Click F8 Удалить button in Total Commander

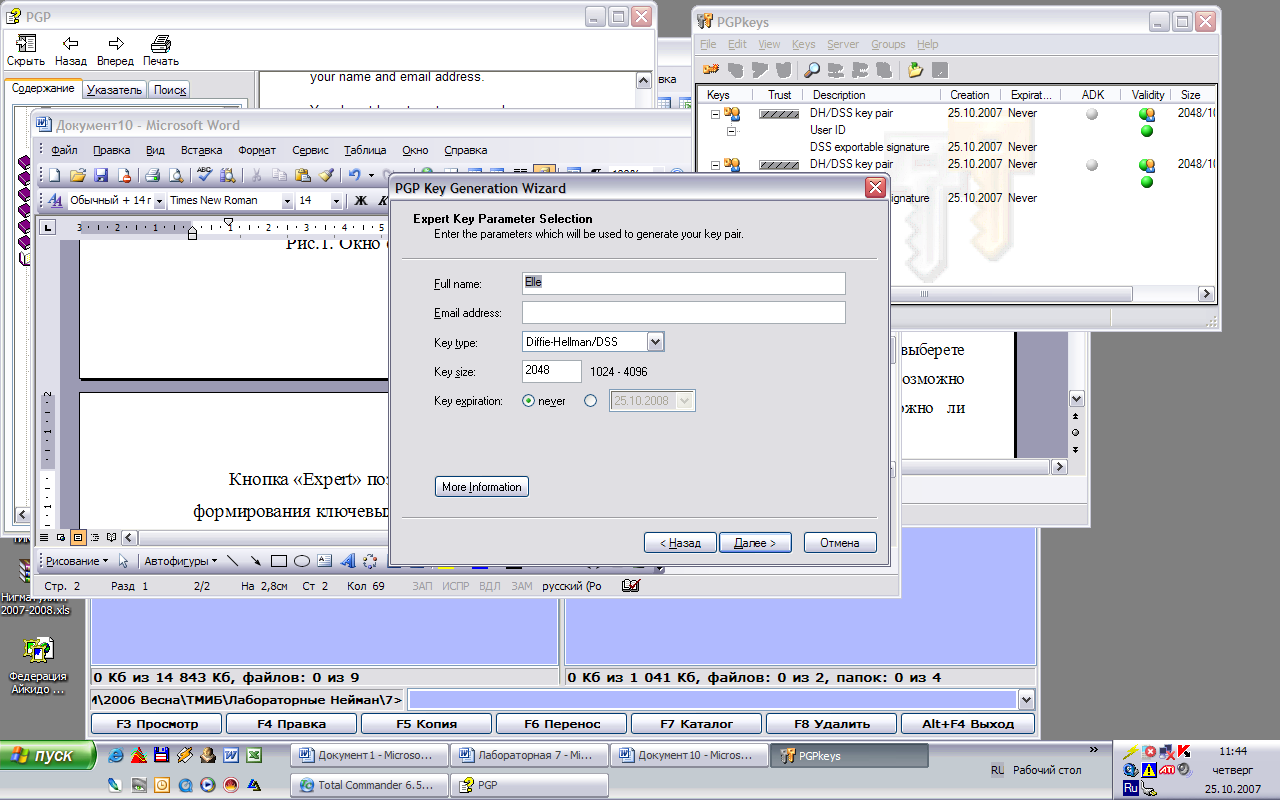tap(832, 724)
